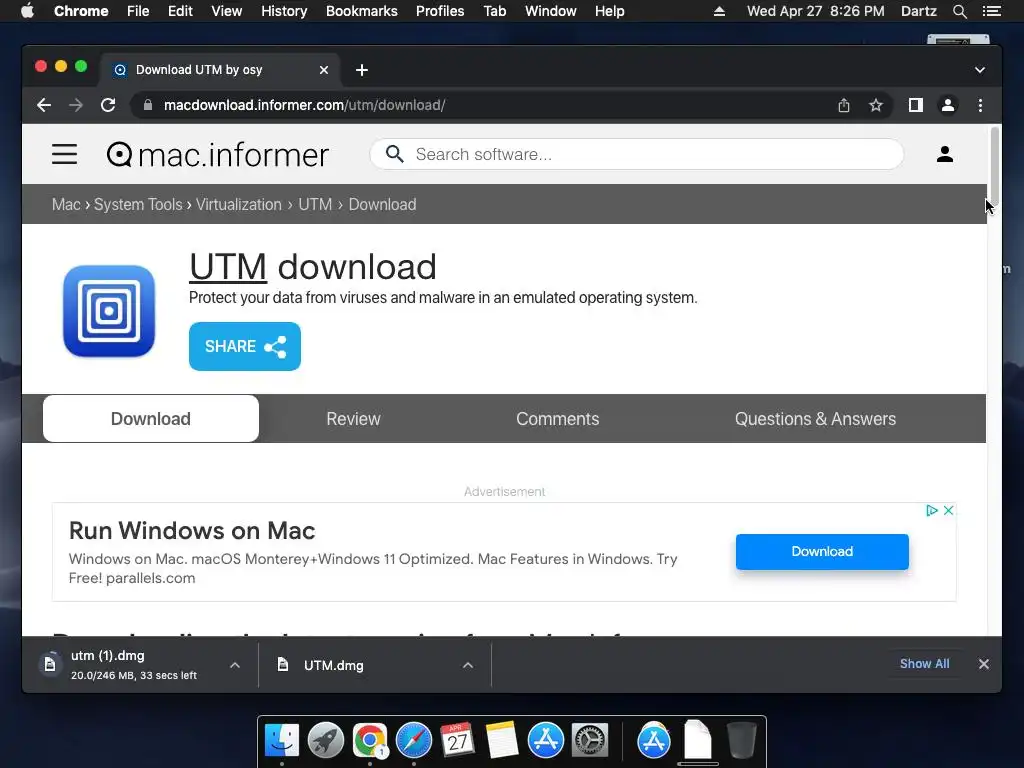Select the Download tab
This screenshot has height=768, width=1024.
click(x=151, y=419)
